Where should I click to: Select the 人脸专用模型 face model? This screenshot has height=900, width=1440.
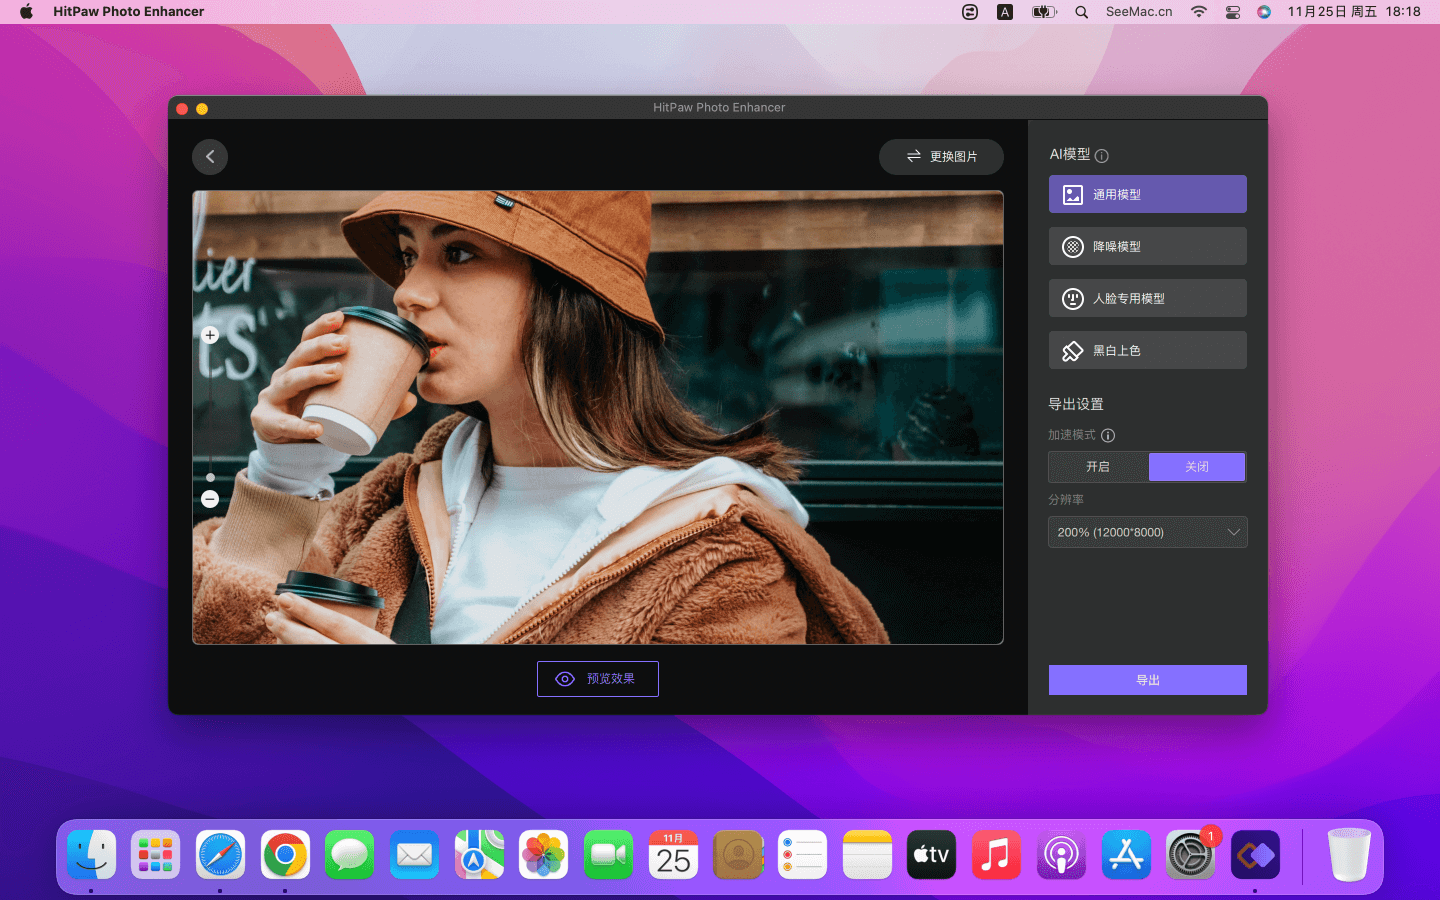[1147, 299]
